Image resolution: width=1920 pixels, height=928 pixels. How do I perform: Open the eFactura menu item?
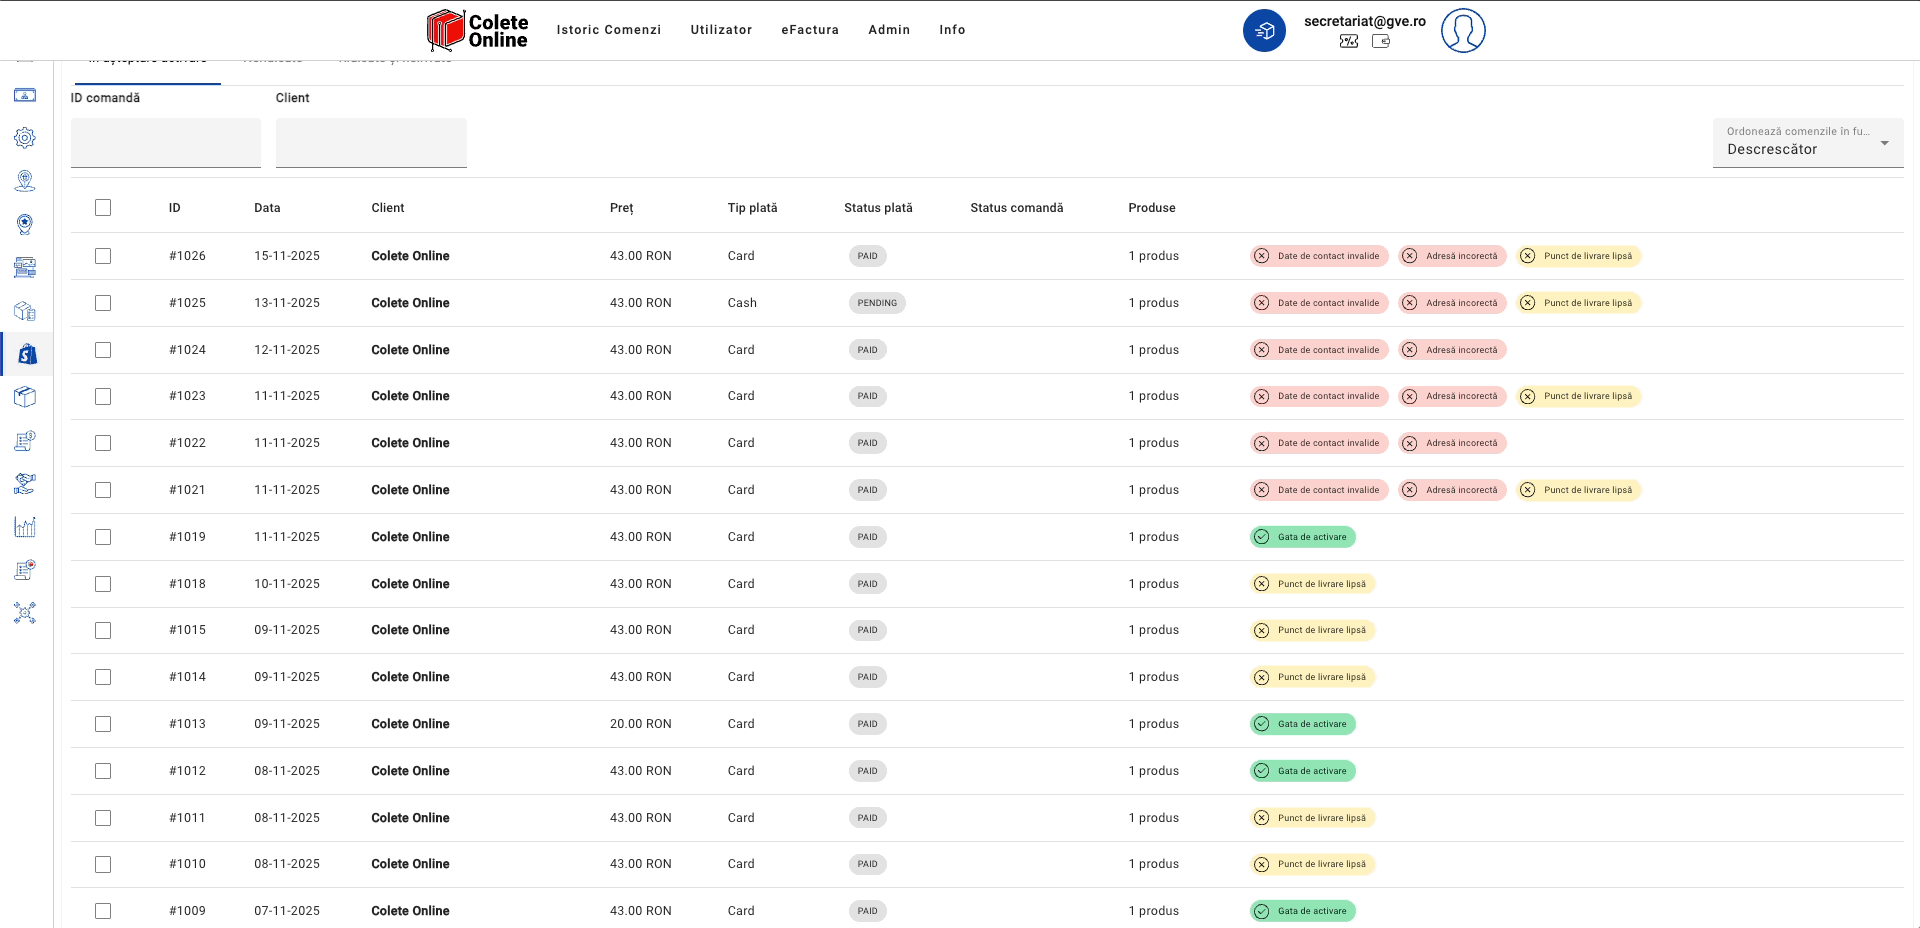tap(810, 30)
